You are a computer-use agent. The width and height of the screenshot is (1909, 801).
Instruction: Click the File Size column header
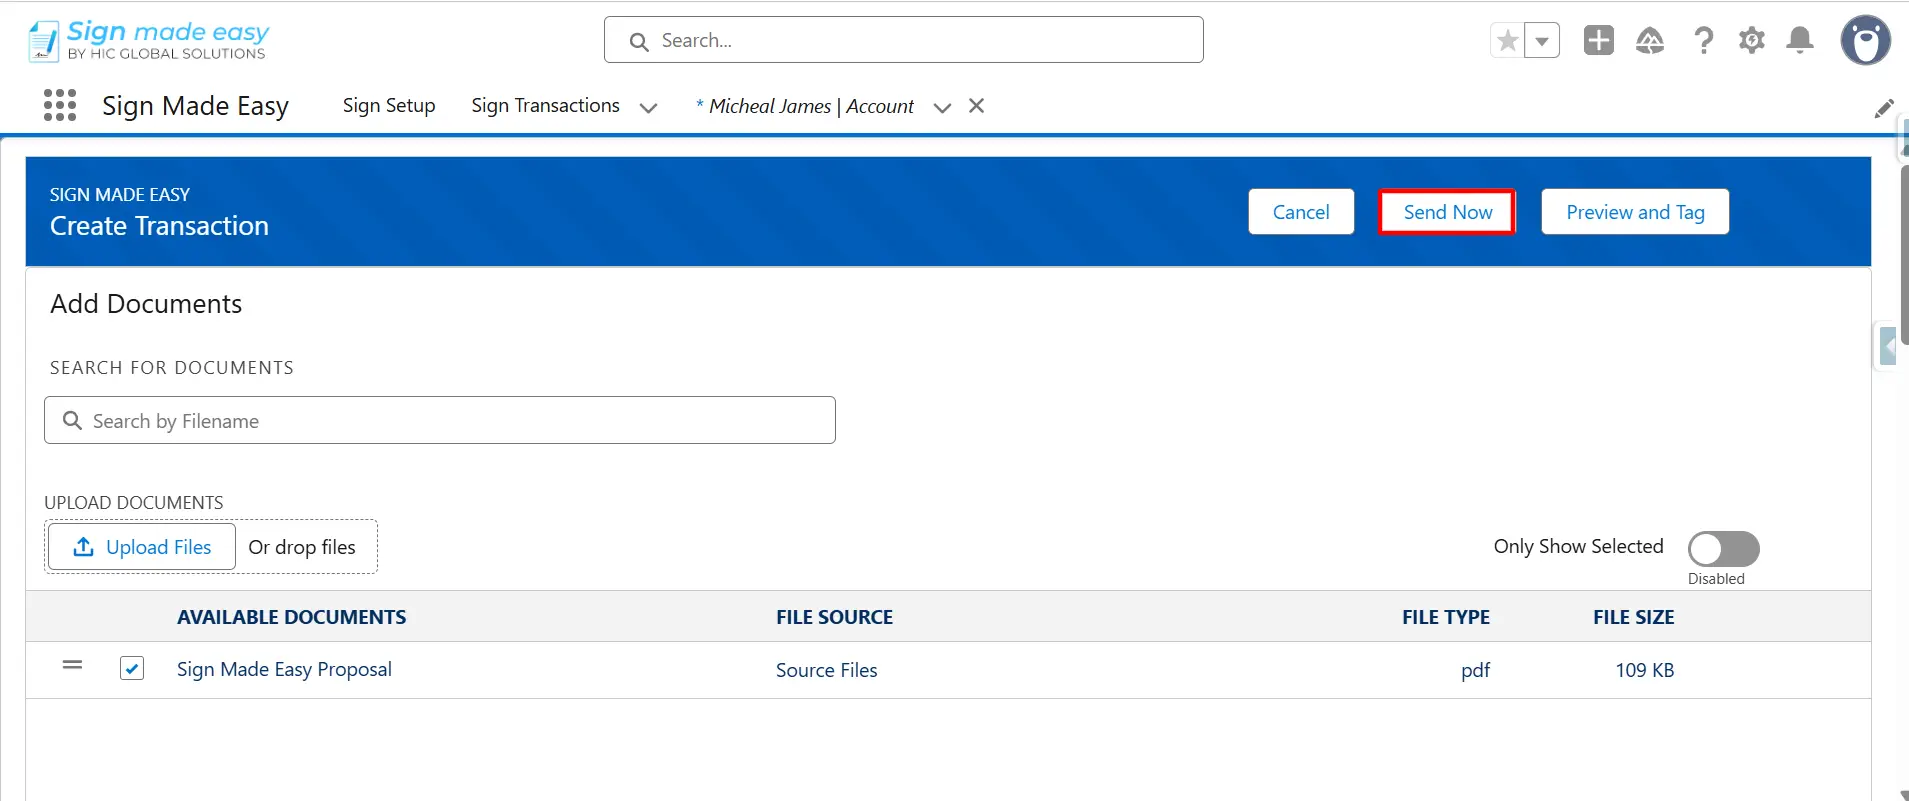coord(1634,617)
